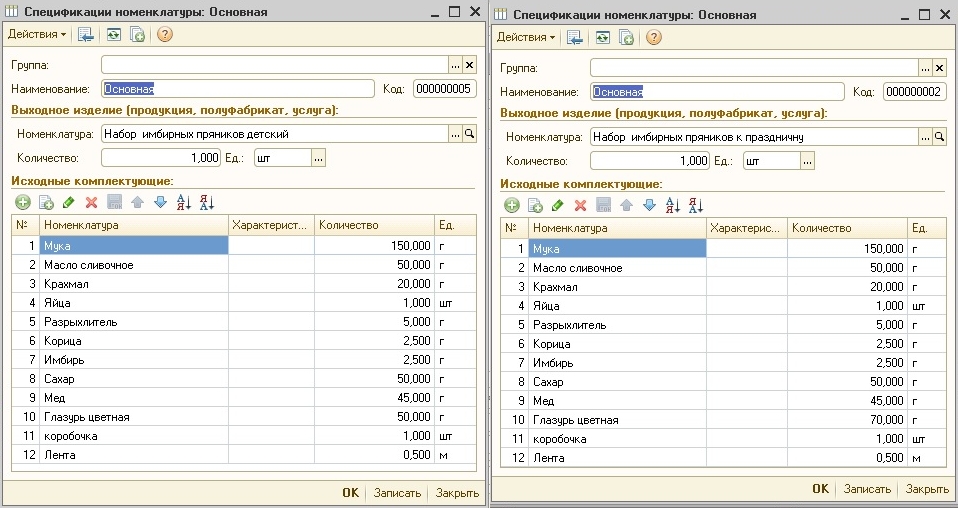Select коробочка row in right table
958x508 pixels.
click(x=723, y=439)
